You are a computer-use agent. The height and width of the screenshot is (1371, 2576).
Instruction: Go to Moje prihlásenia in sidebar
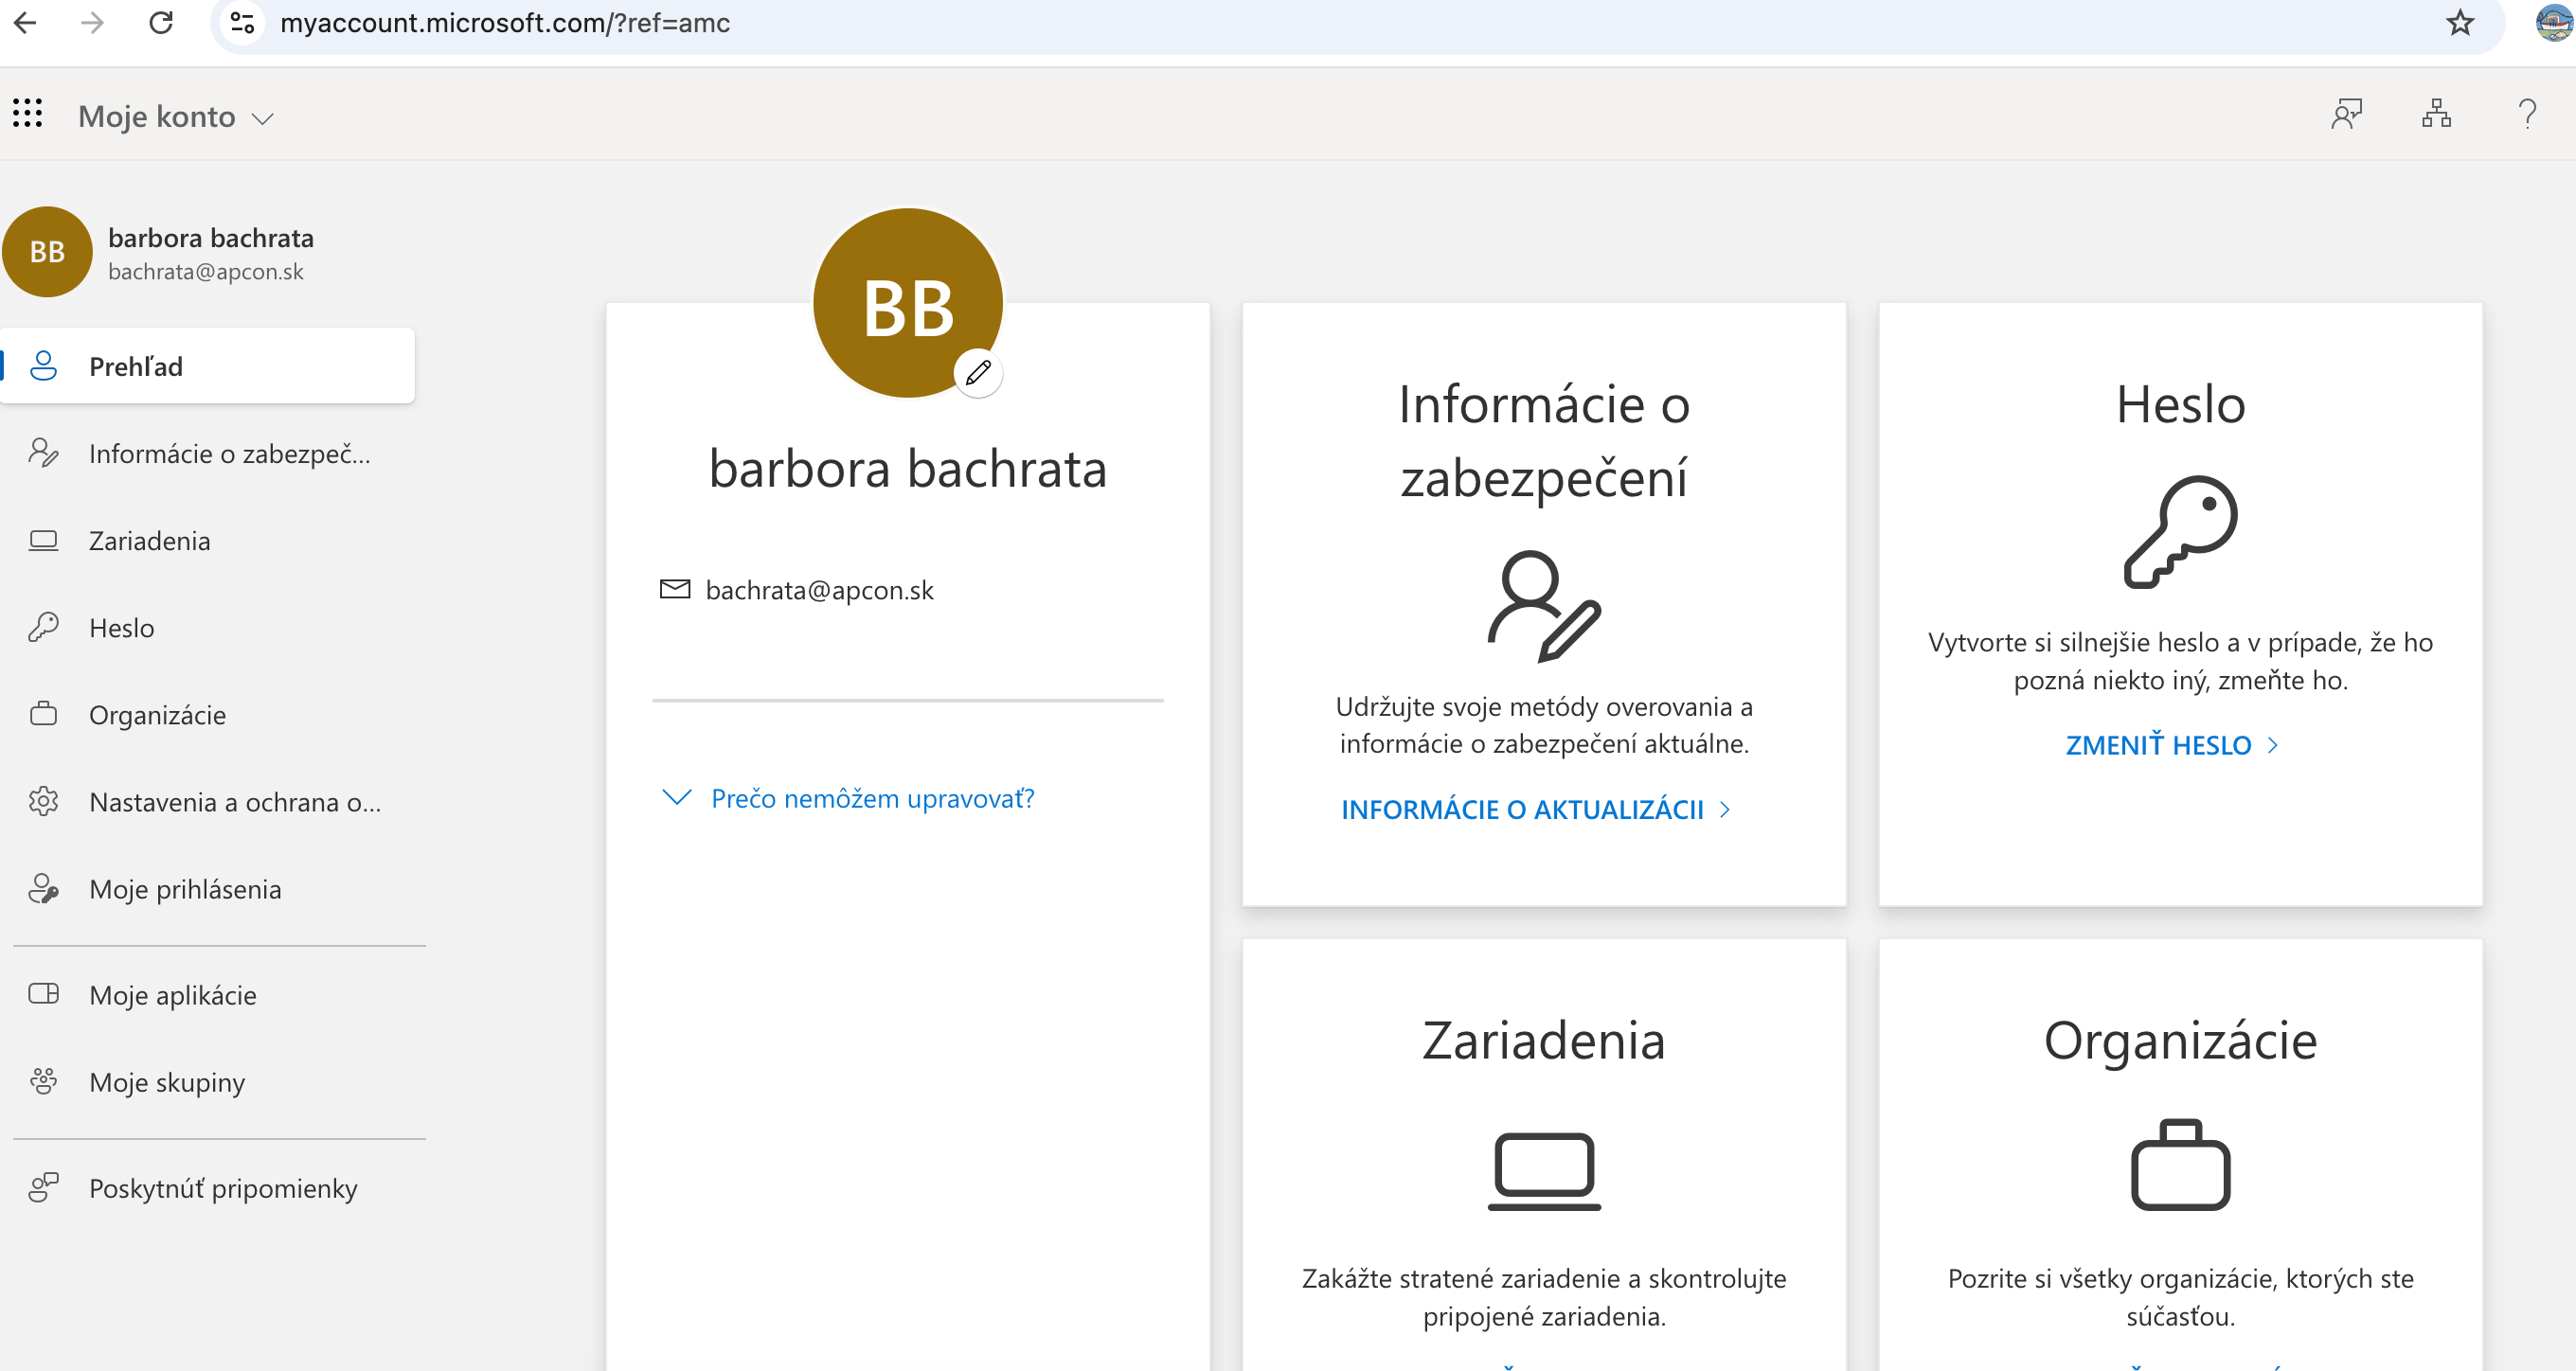click(185, 889)
